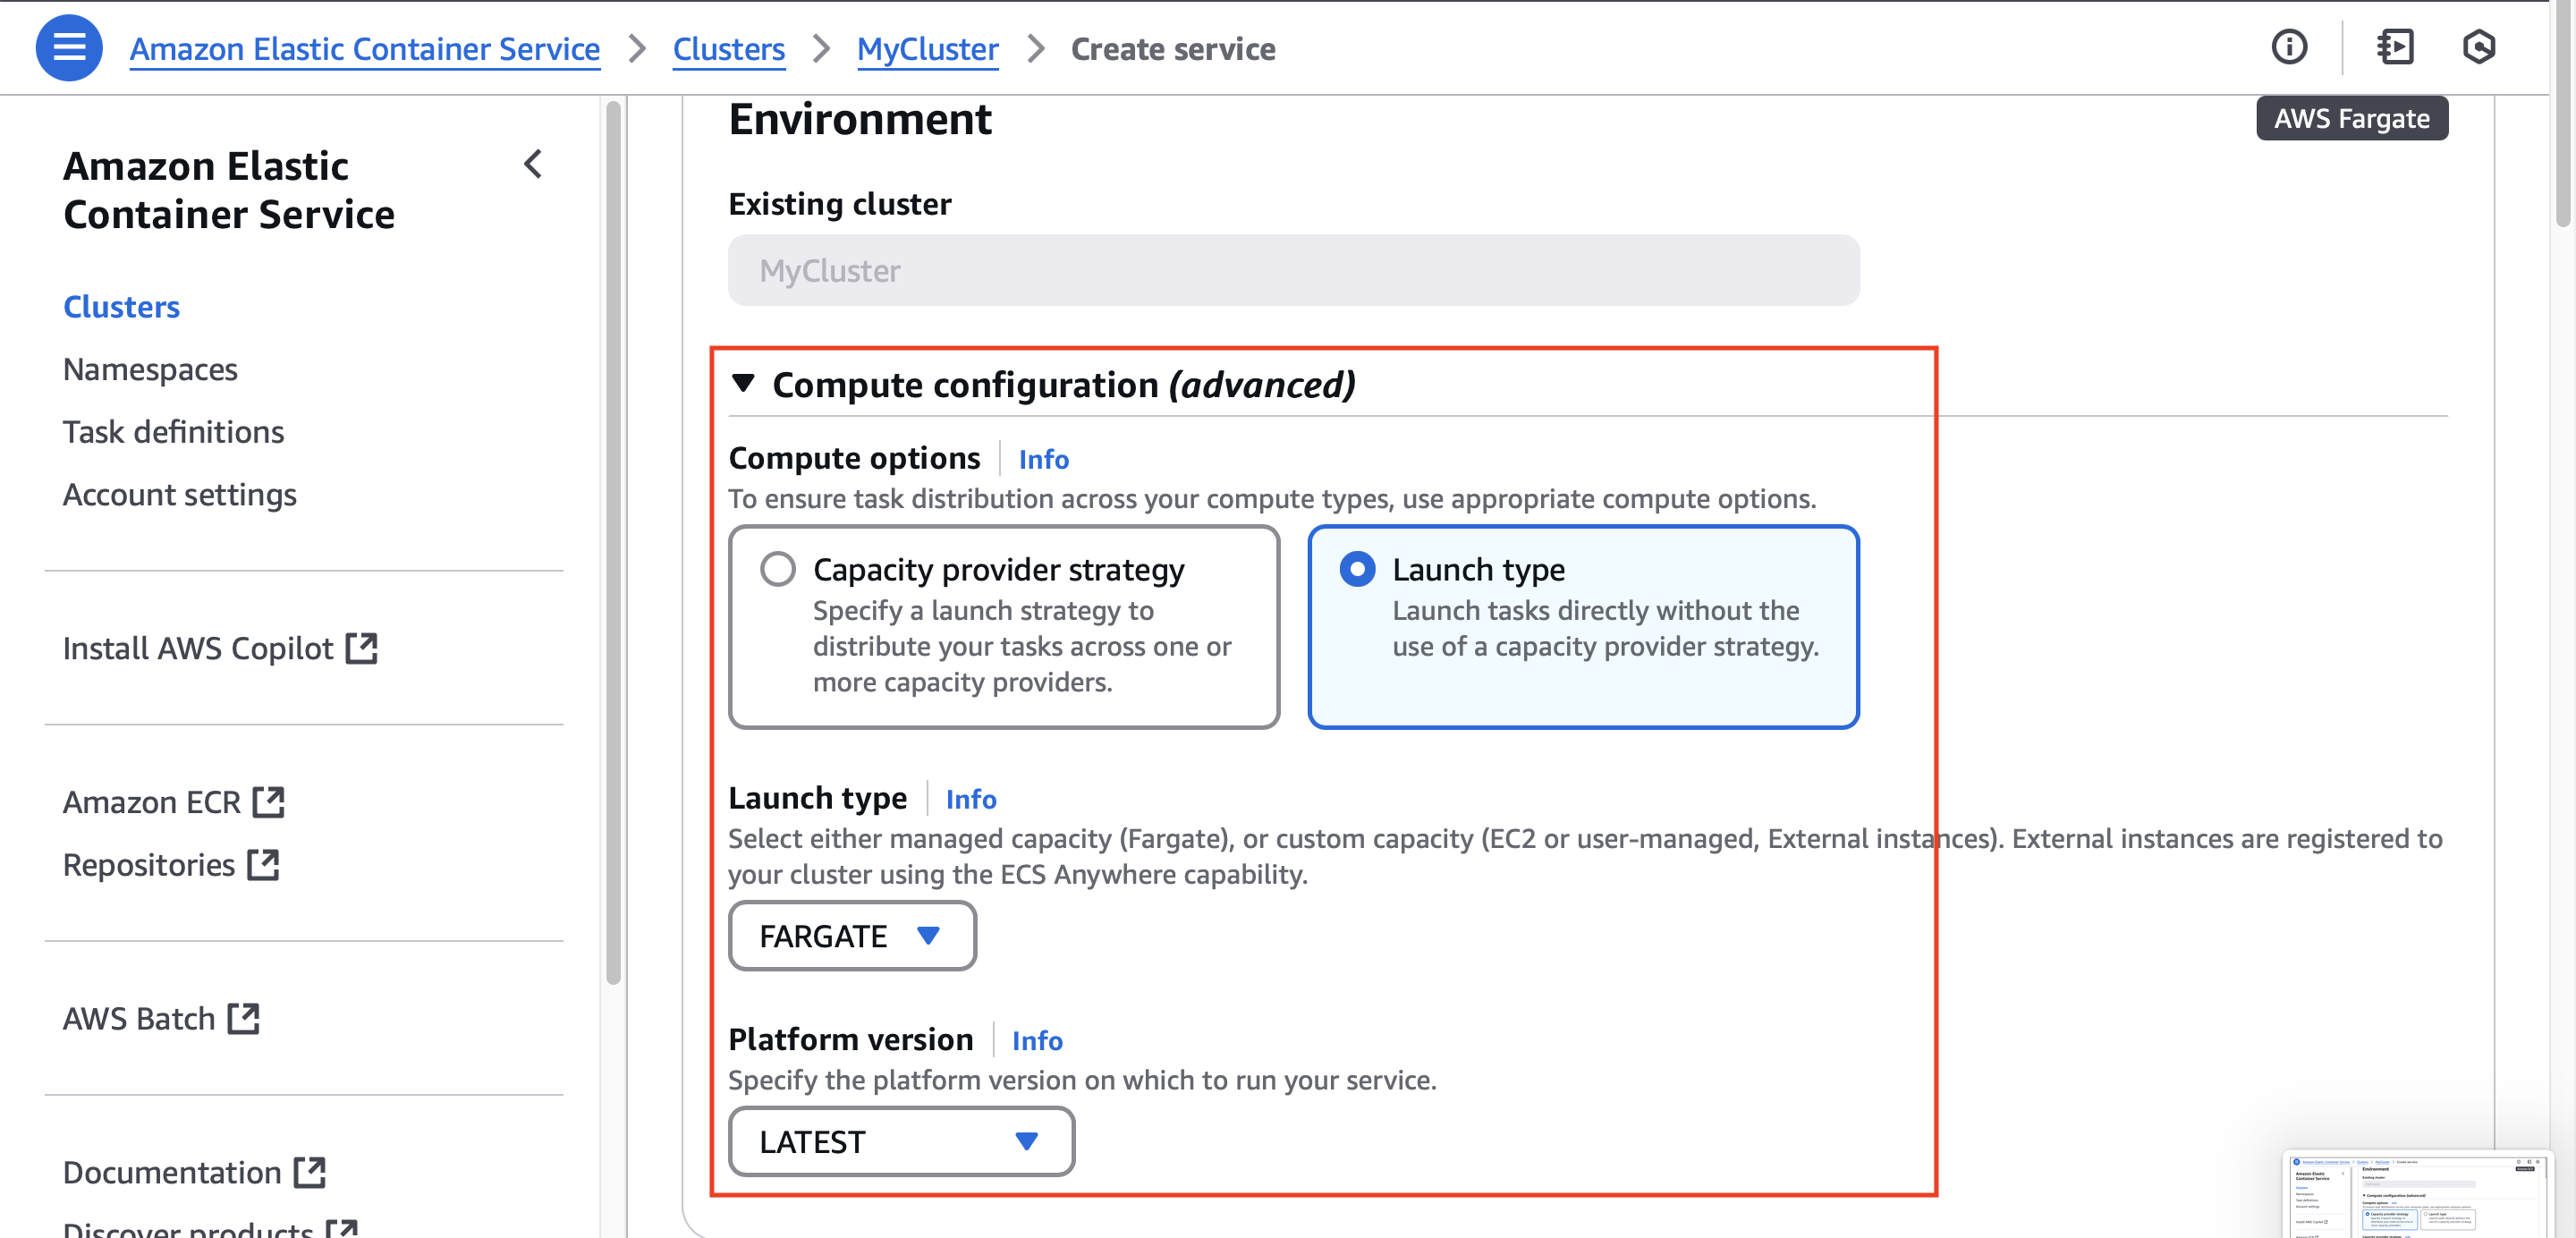The width and height of the screenshot is (2576, 1238).
Task: Open the hamburger navigation menu
Action: coord(69,47)
